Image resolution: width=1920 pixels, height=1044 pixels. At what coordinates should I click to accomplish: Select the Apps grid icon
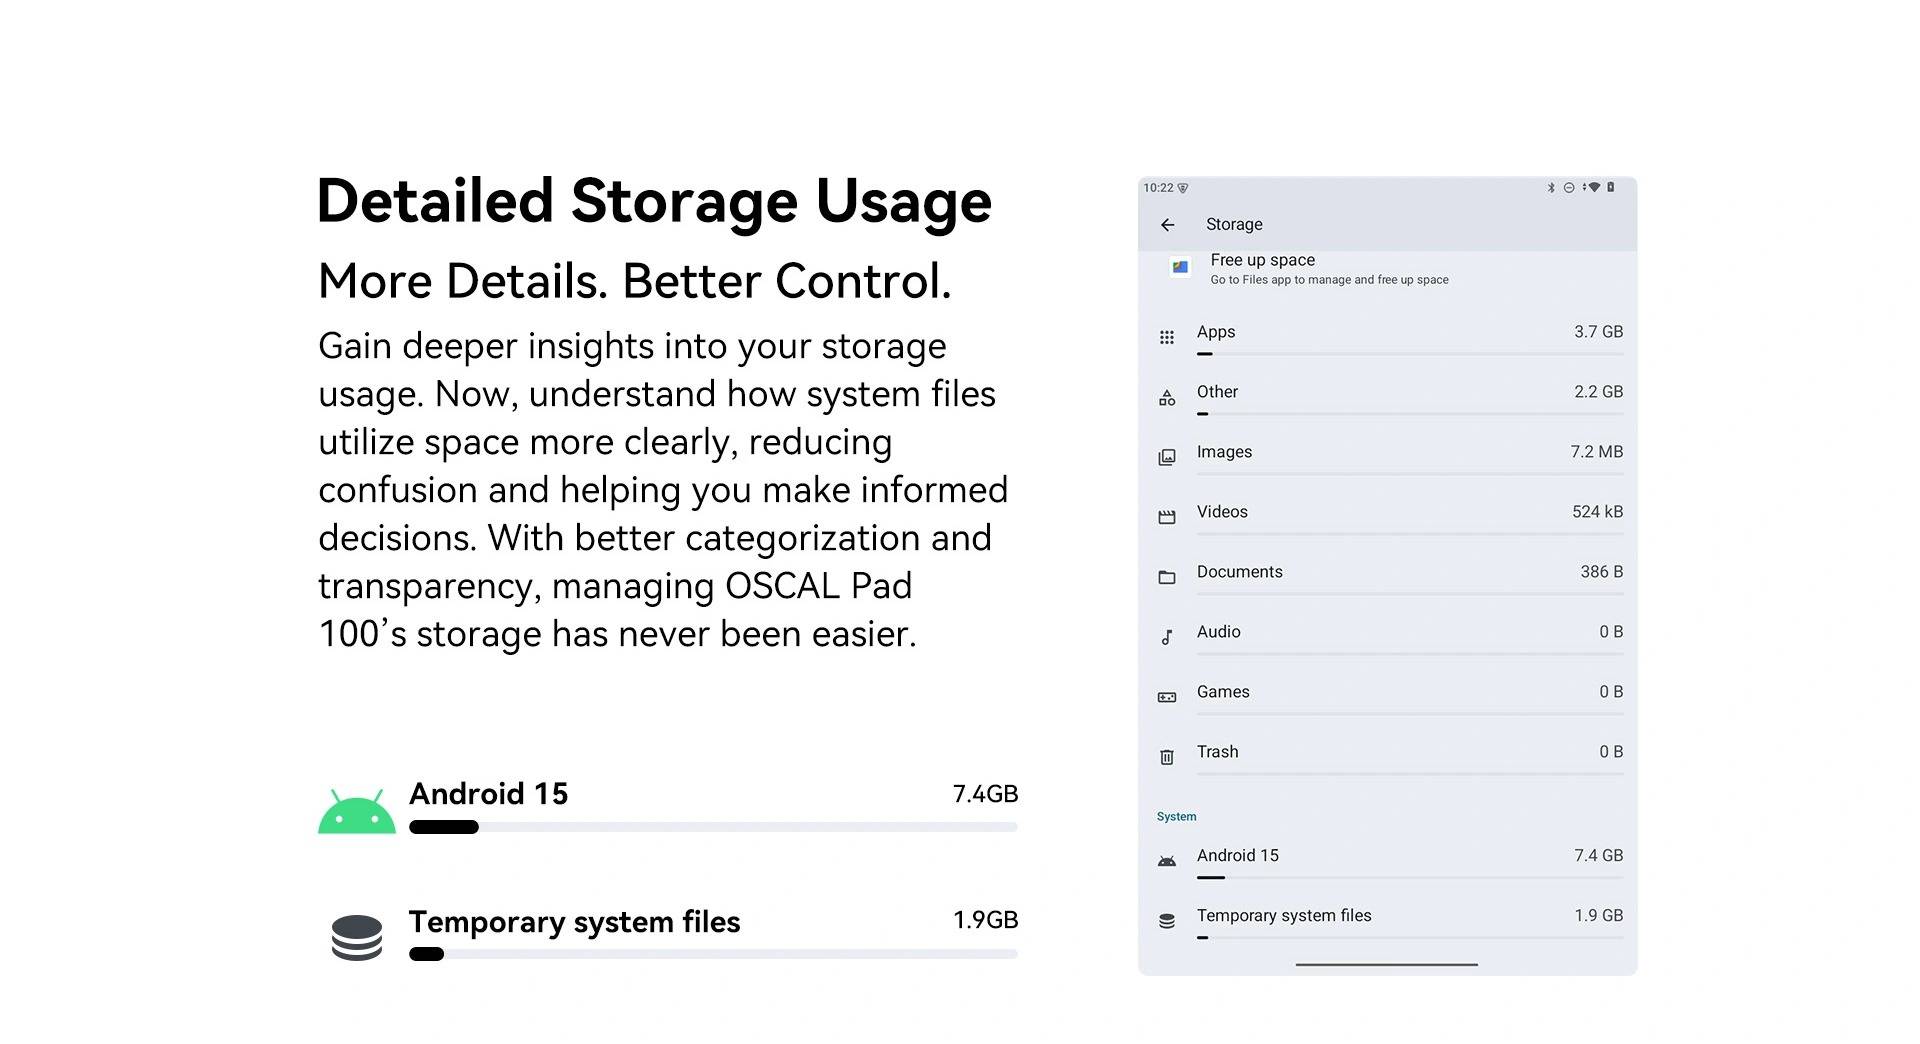tap(1167, 337)
